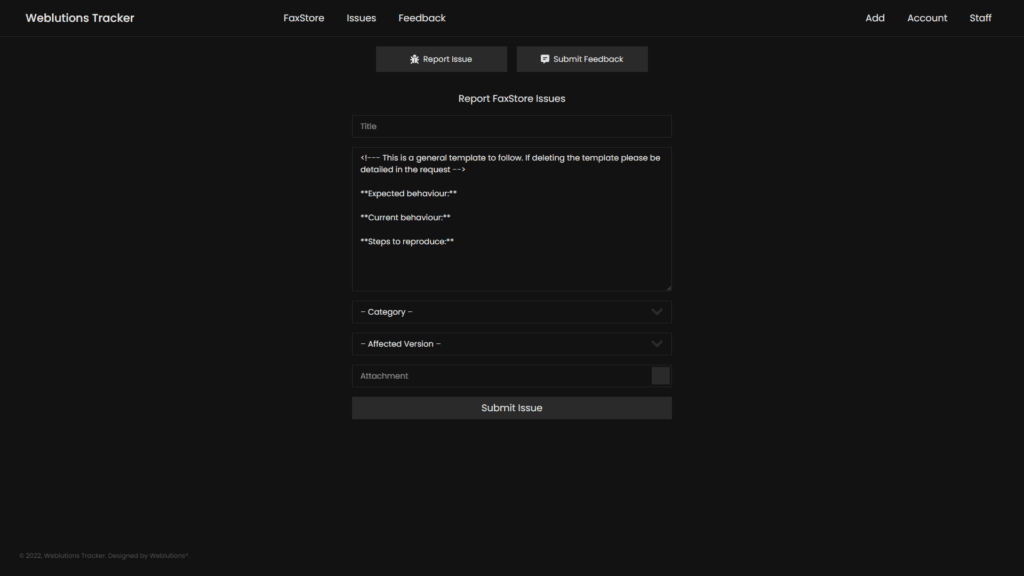Expand the Affected Version dropdown chevron
The width and height of the screenshot is (1024, 576).
click(x=657, y=343)
